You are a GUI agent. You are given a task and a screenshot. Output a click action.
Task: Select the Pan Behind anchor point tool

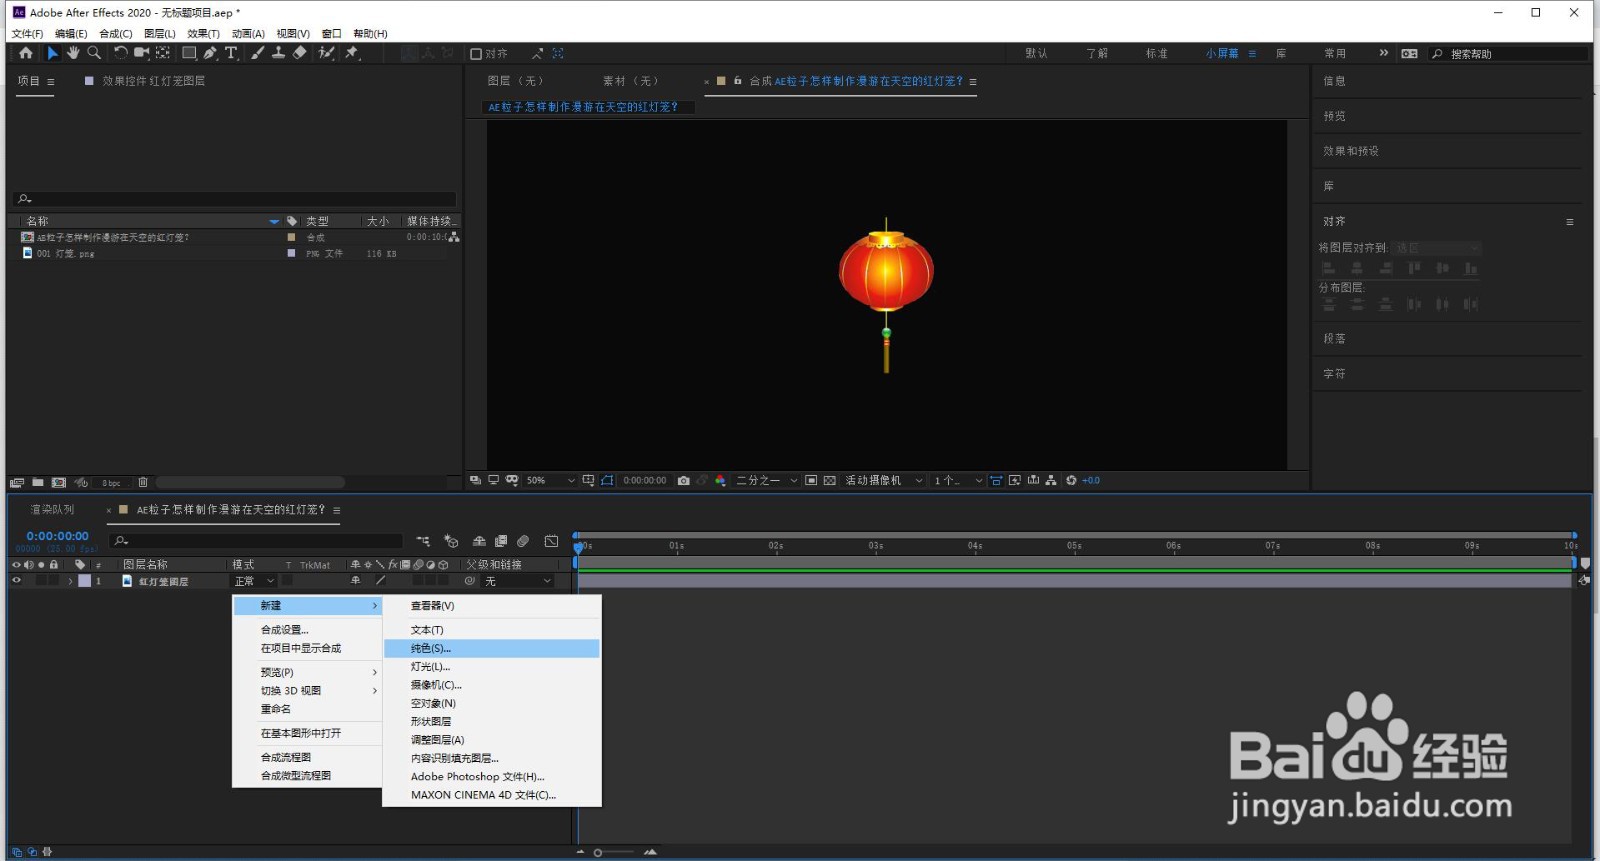point(163,53)
